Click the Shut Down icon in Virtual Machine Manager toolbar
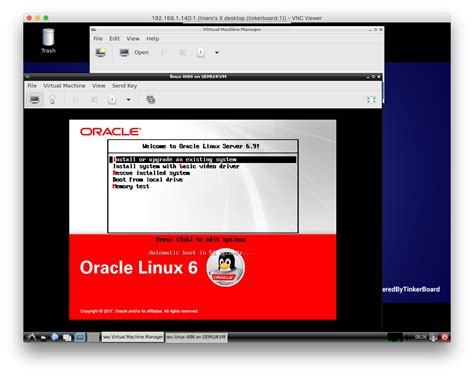The width and height of the screenshot is (474, 376). click(x=200, y=53)
